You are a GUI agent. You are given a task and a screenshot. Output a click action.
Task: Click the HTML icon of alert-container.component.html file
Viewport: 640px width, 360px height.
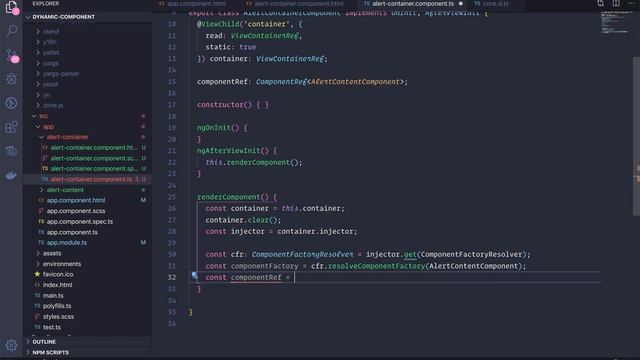click(x=45, y=147)
